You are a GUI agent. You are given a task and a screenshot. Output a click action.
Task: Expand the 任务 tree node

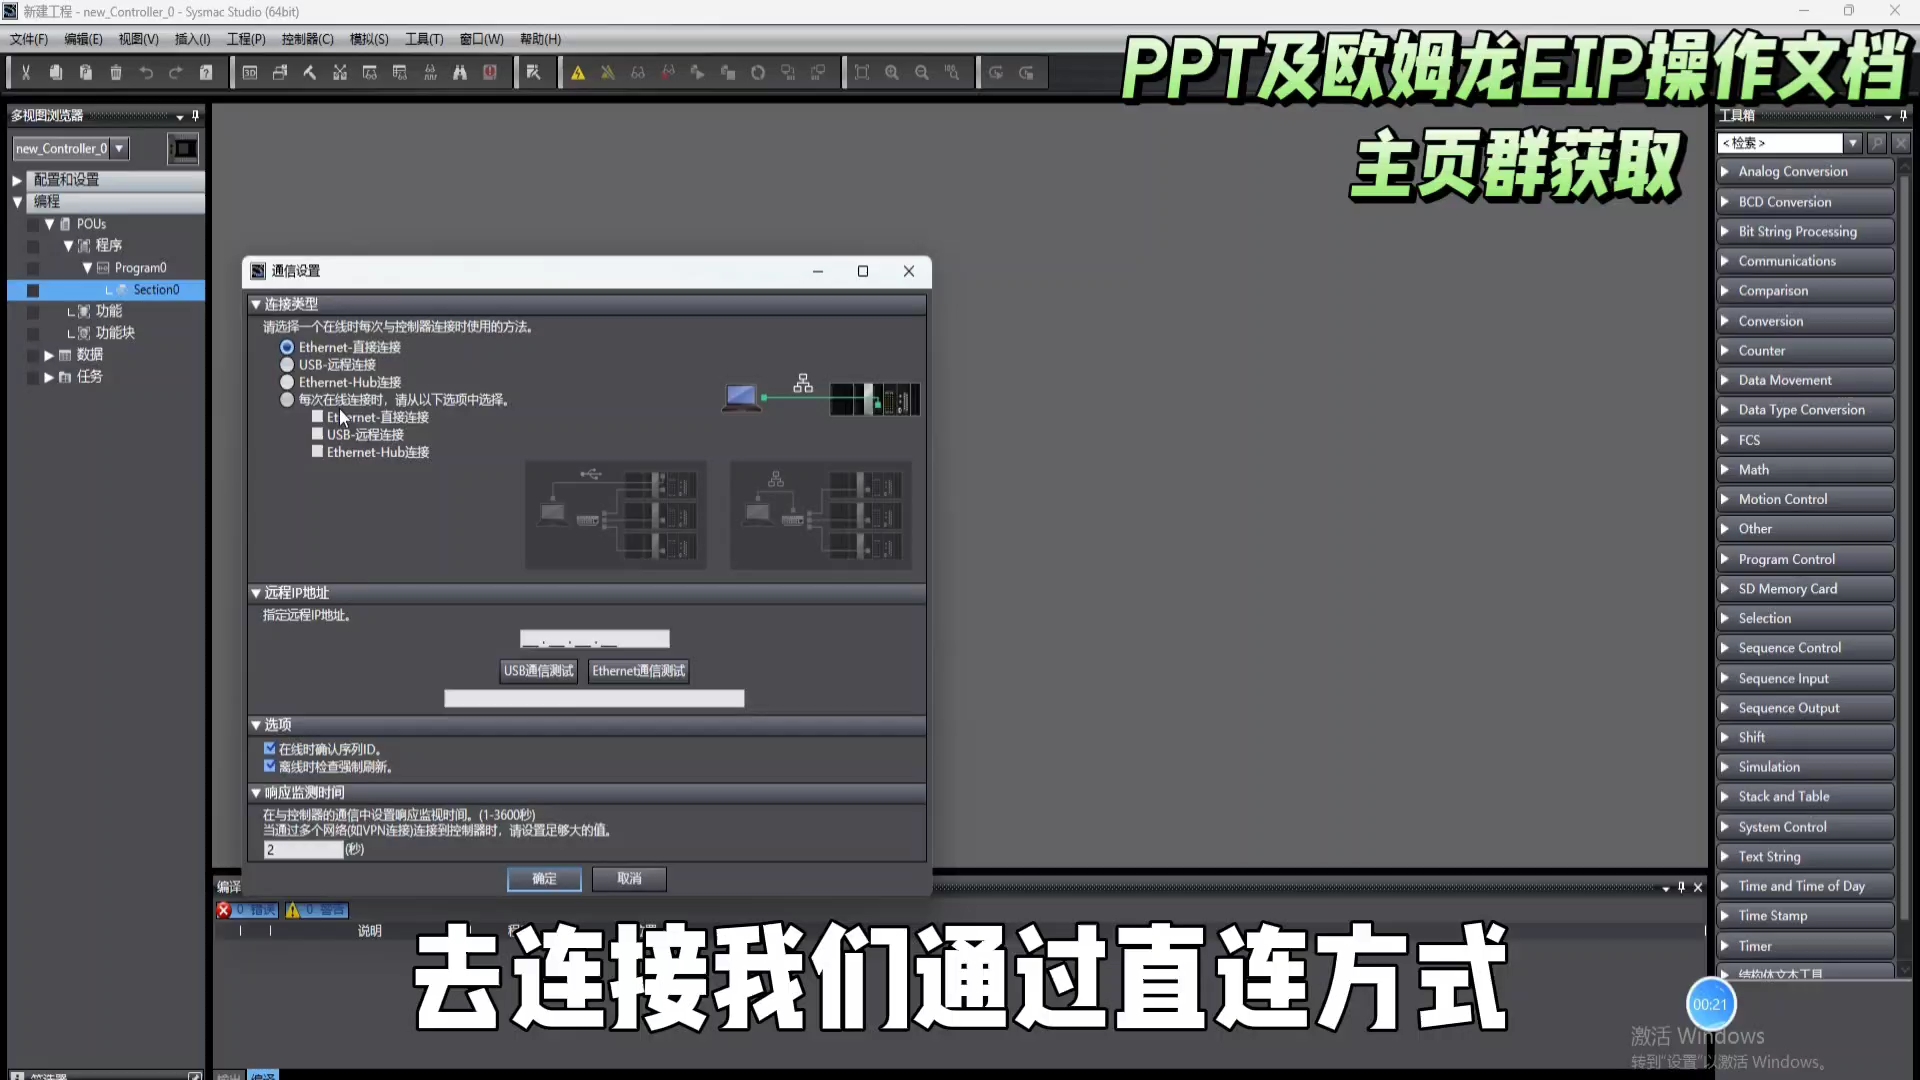click(x=49, y=377)
